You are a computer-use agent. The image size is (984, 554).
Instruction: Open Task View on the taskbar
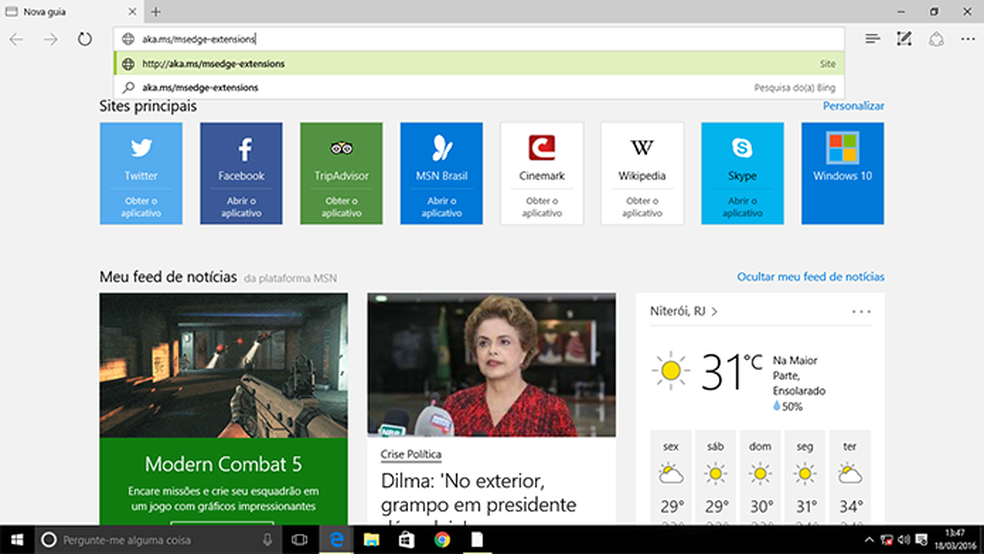pos(299,540)
